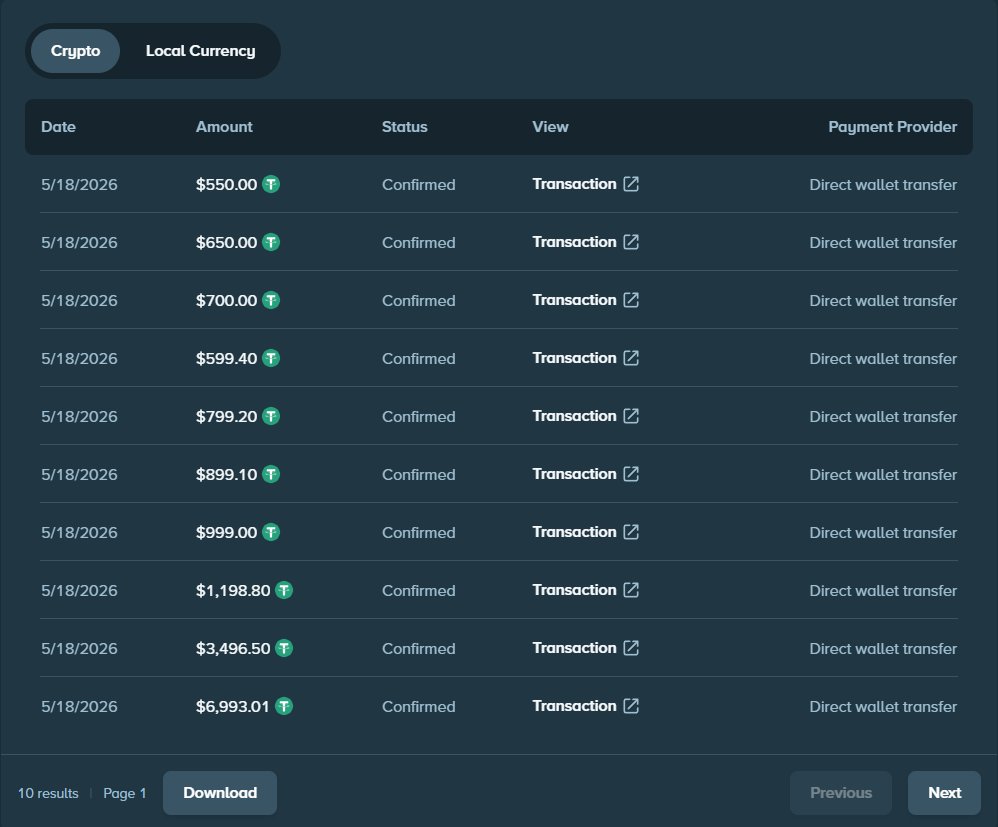Open the Transaction link for $650.00
998x827 pixels.
click(x=574, y=242)
